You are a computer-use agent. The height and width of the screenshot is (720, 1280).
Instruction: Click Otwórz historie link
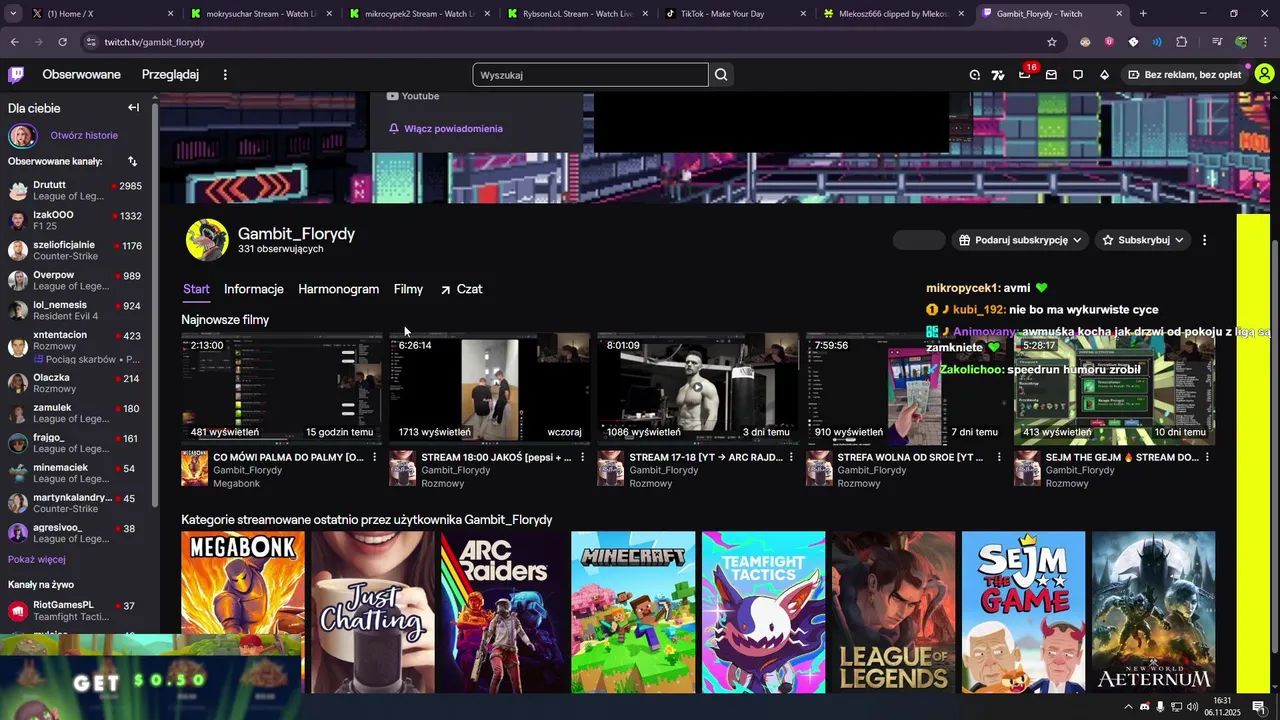pos(84,135)
